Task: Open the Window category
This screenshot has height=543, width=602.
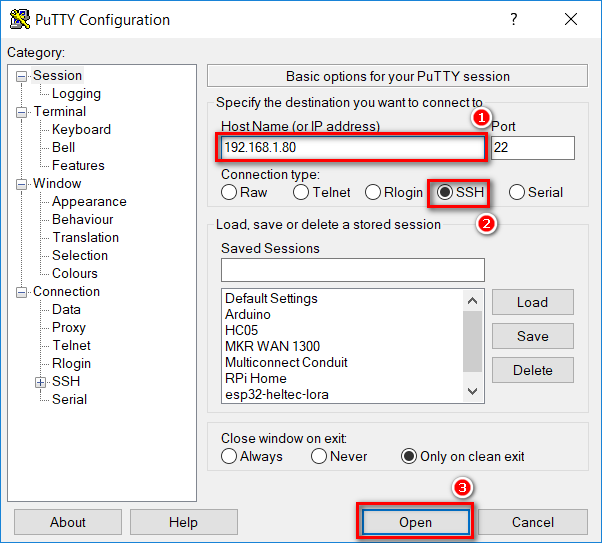Action: (57, 184)
